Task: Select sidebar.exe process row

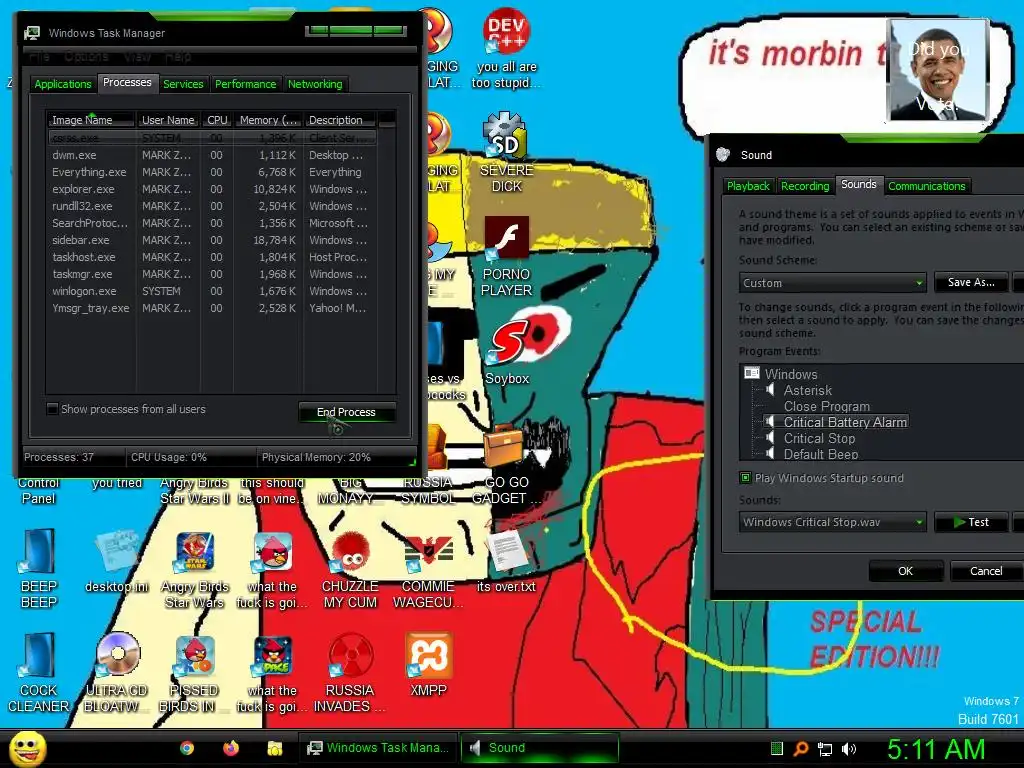Action: coord(212,240)
